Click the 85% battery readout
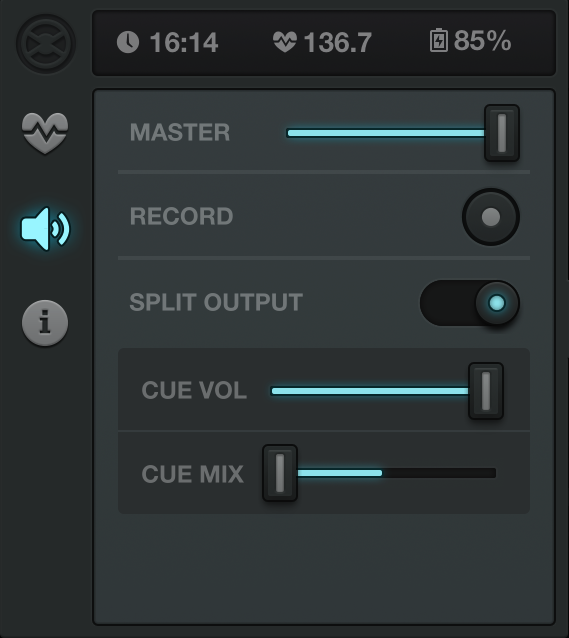 tap(482, 41)
